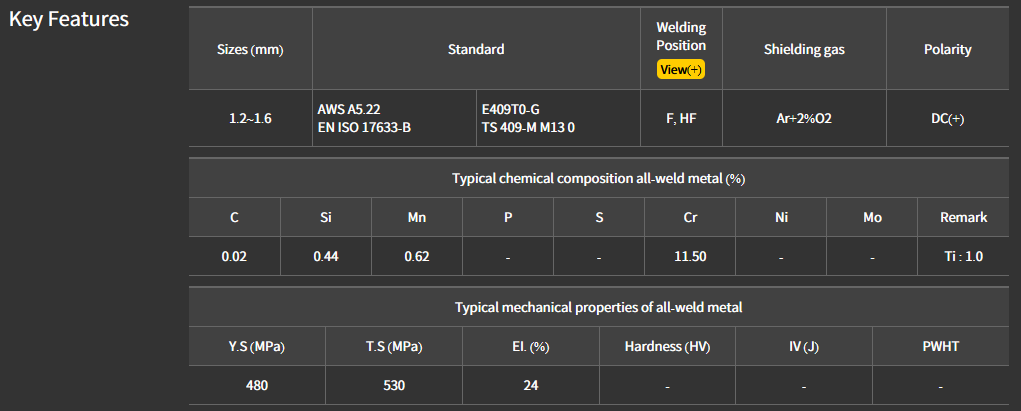Click the Ti : 1.0 remark cell

click(964, 256)
